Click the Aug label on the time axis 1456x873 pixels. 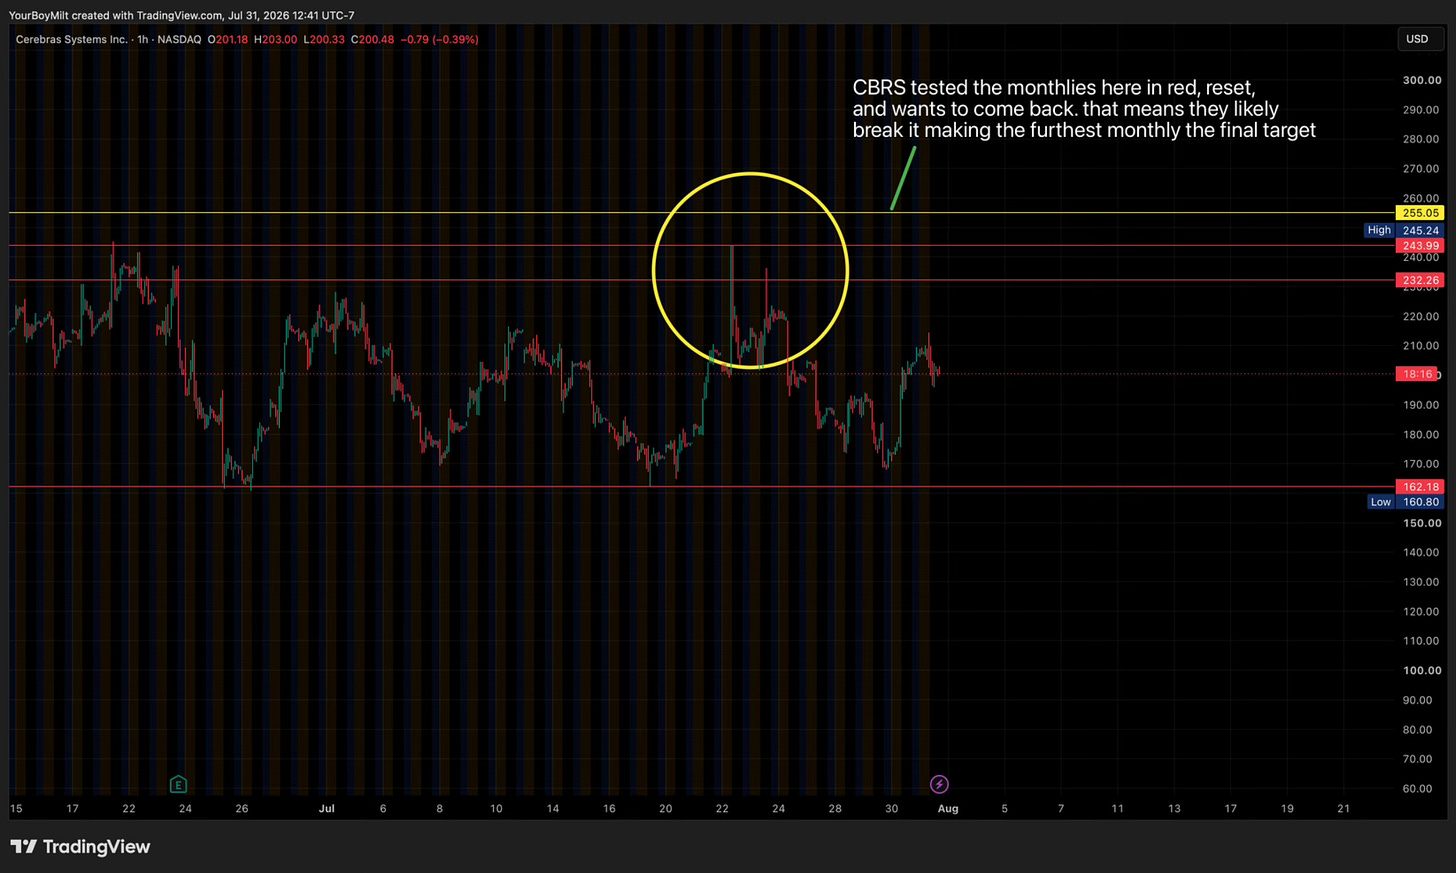948,809
